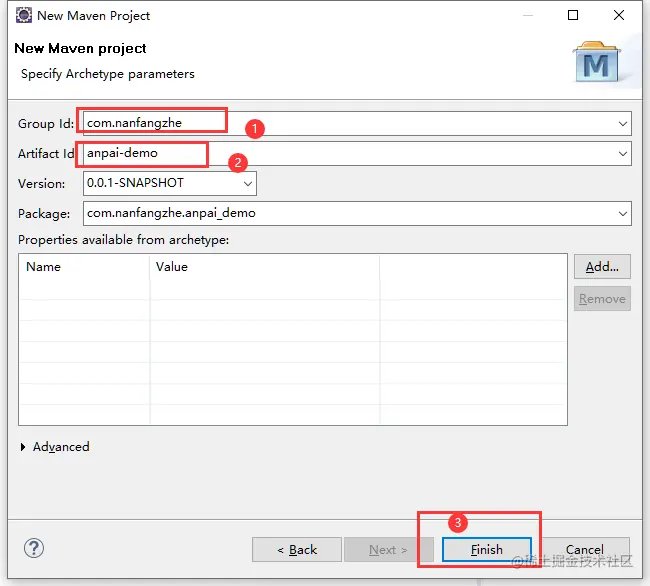Open the Package dropdown arrow
This screenshot has height=586, width=650.
622,214
